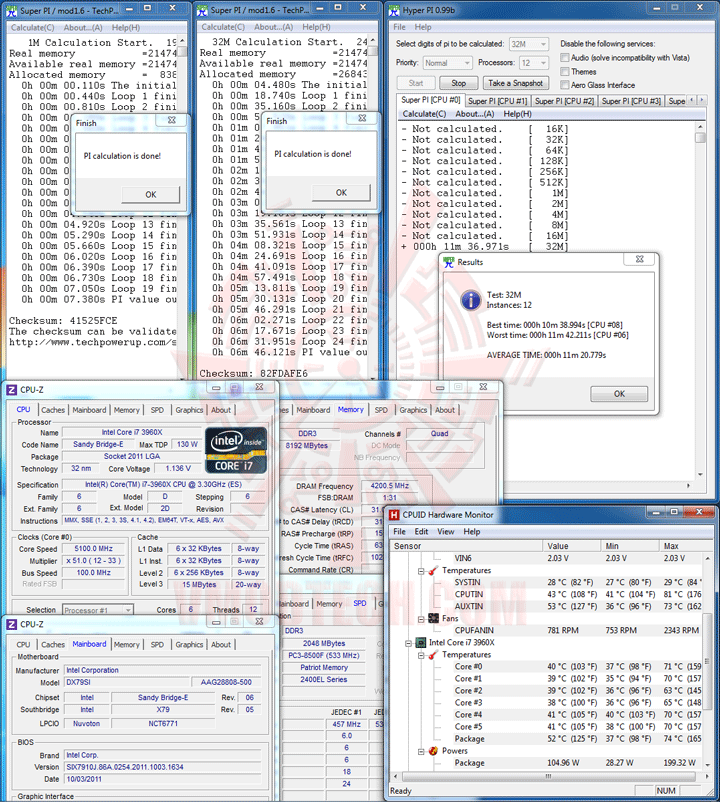Screen dimensions: 720x802
Task: Toggle Aero Glass Interface checkbox
Action: (565, 85)
